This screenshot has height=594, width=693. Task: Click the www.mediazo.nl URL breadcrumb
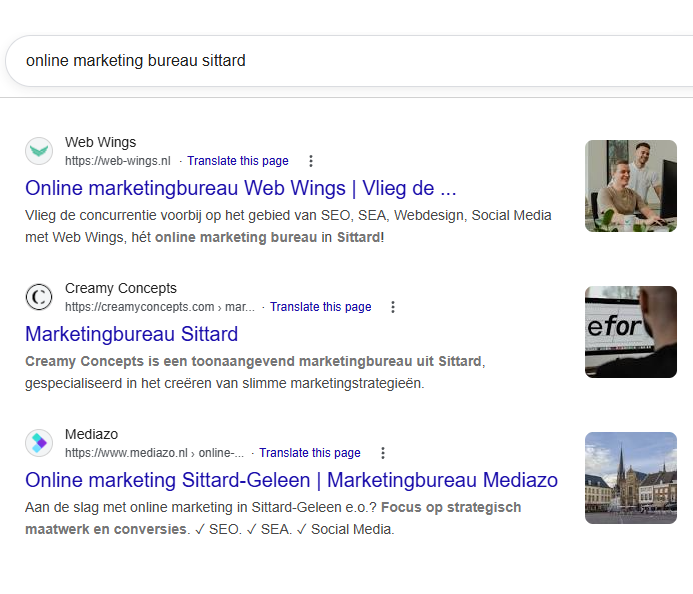click(153, 453)
